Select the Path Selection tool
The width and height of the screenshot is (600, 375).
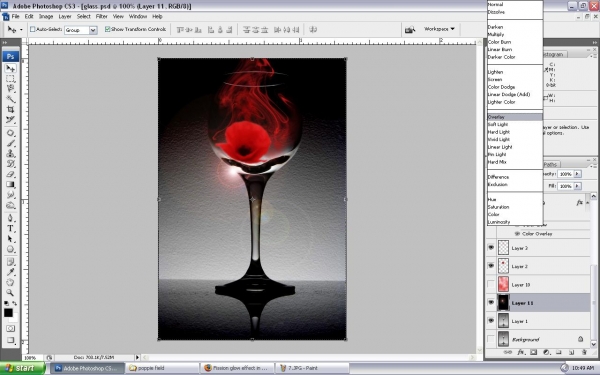(x=10, y=239)
